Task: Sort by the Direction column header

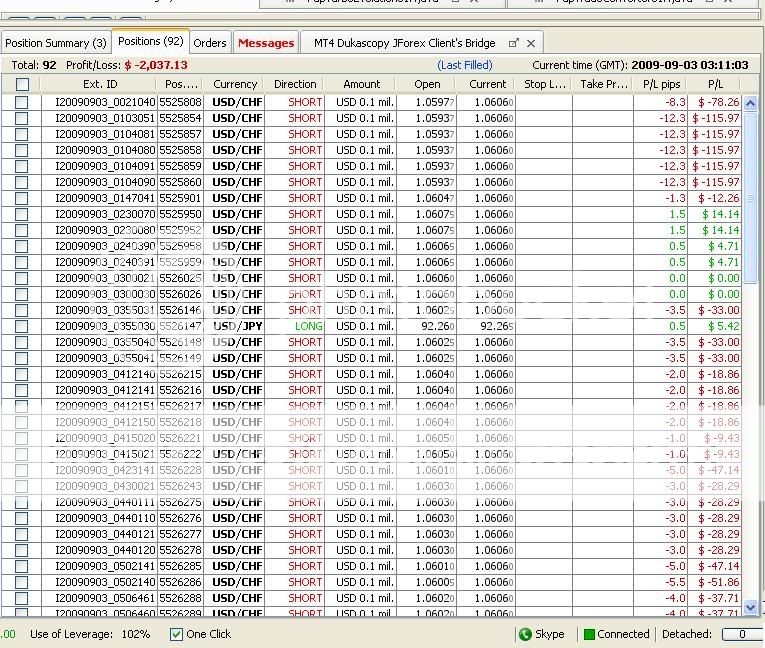Action: coord(295,84)
